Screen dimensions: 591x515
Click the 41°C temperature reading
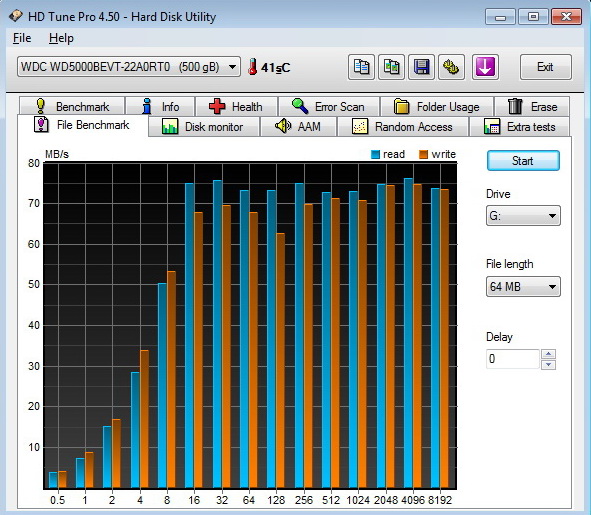point(275,67)
